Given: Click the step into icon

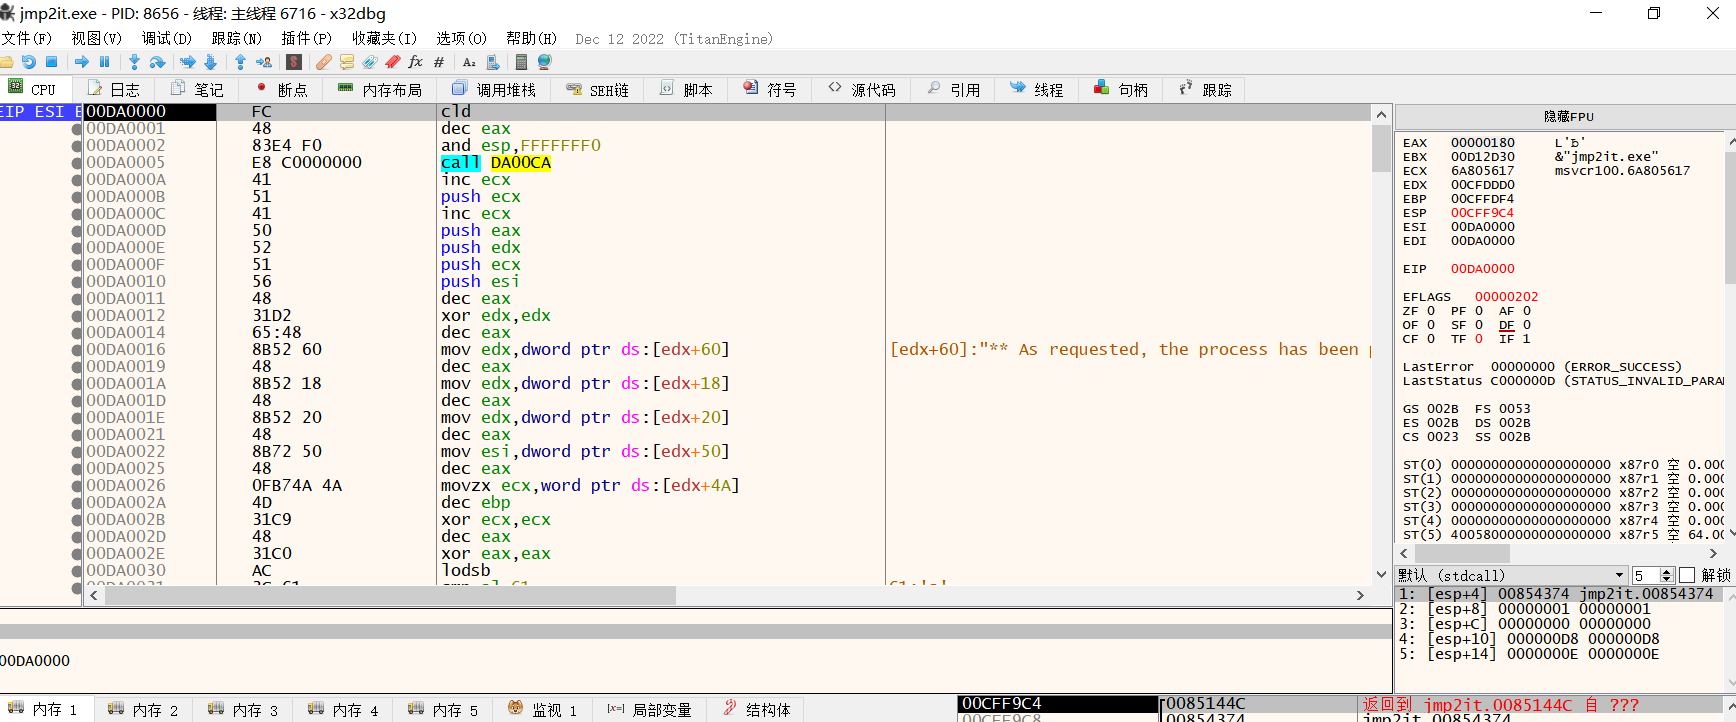Looking at the screenshot, I should pos(134,62).
